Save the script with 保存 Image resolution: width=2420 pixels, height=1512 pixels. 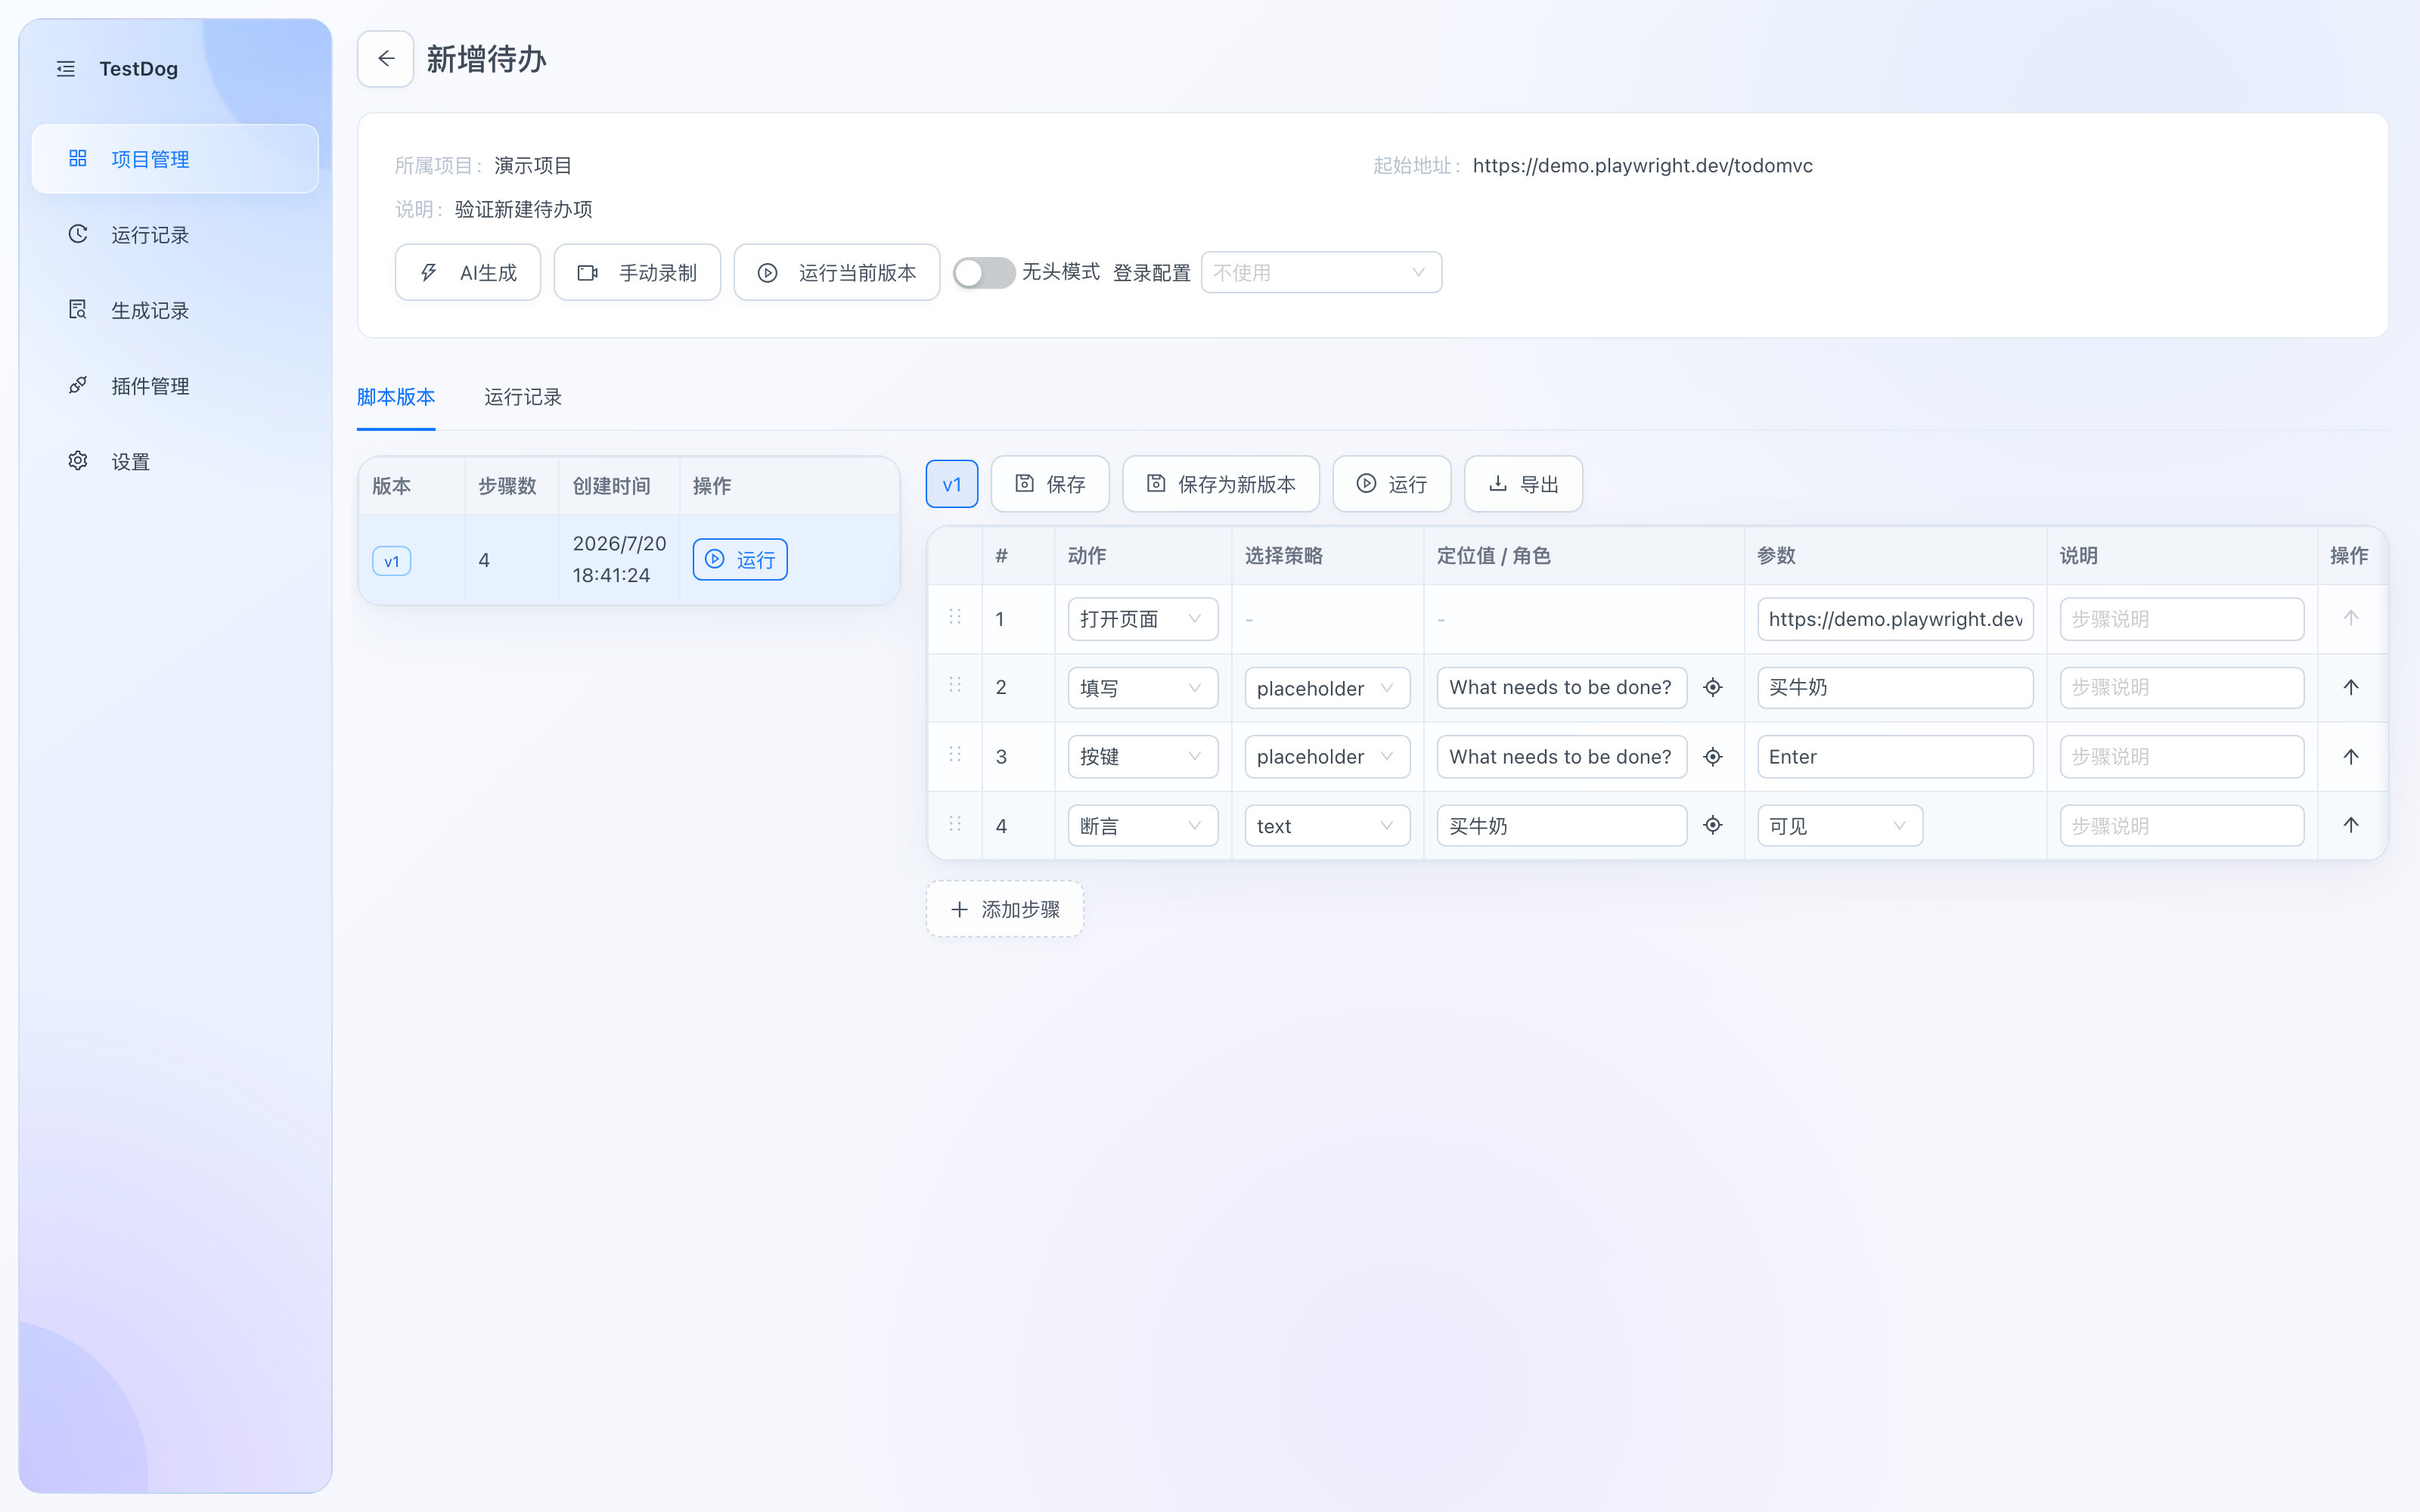click(x=1050, y=484)
